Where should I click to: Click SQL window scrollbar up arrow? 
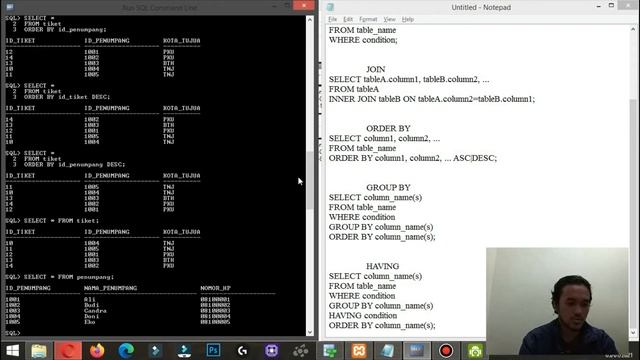pos(310,20)
